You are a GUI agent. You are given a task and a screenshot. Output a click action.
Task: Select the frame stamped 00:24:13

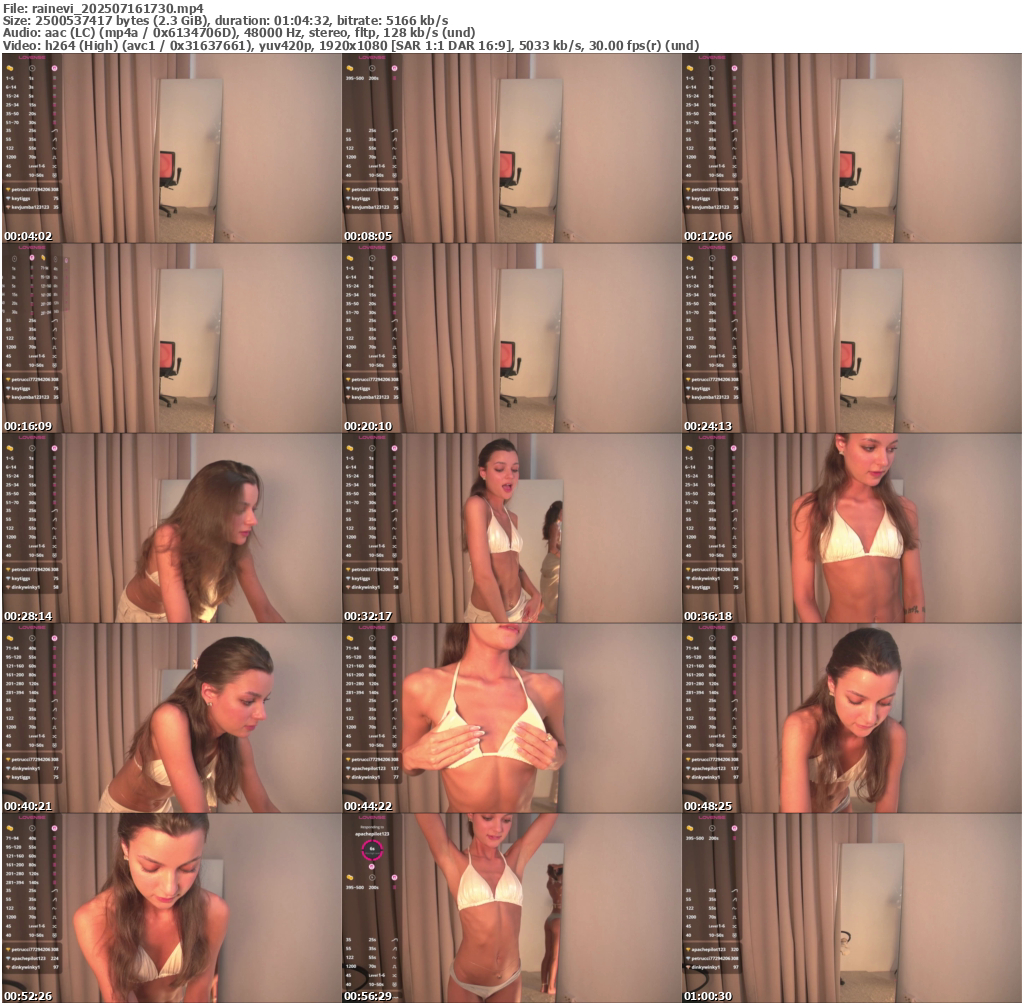[852, 338]
